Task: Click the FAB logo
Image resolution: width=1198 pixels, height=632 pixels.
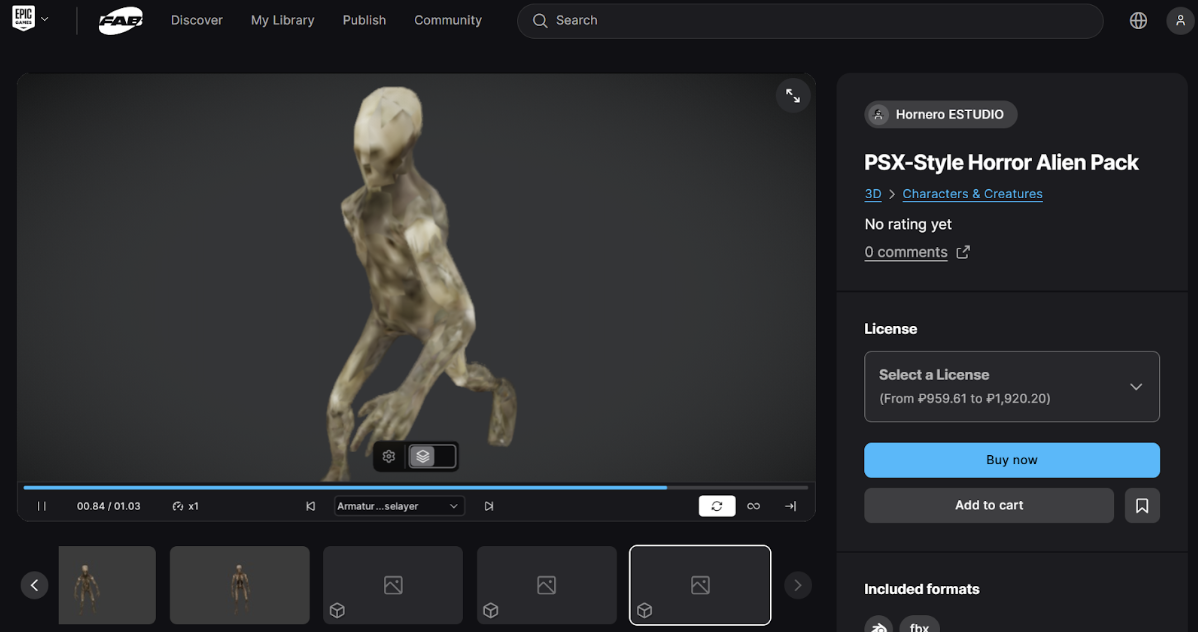Action: [120, 19]
